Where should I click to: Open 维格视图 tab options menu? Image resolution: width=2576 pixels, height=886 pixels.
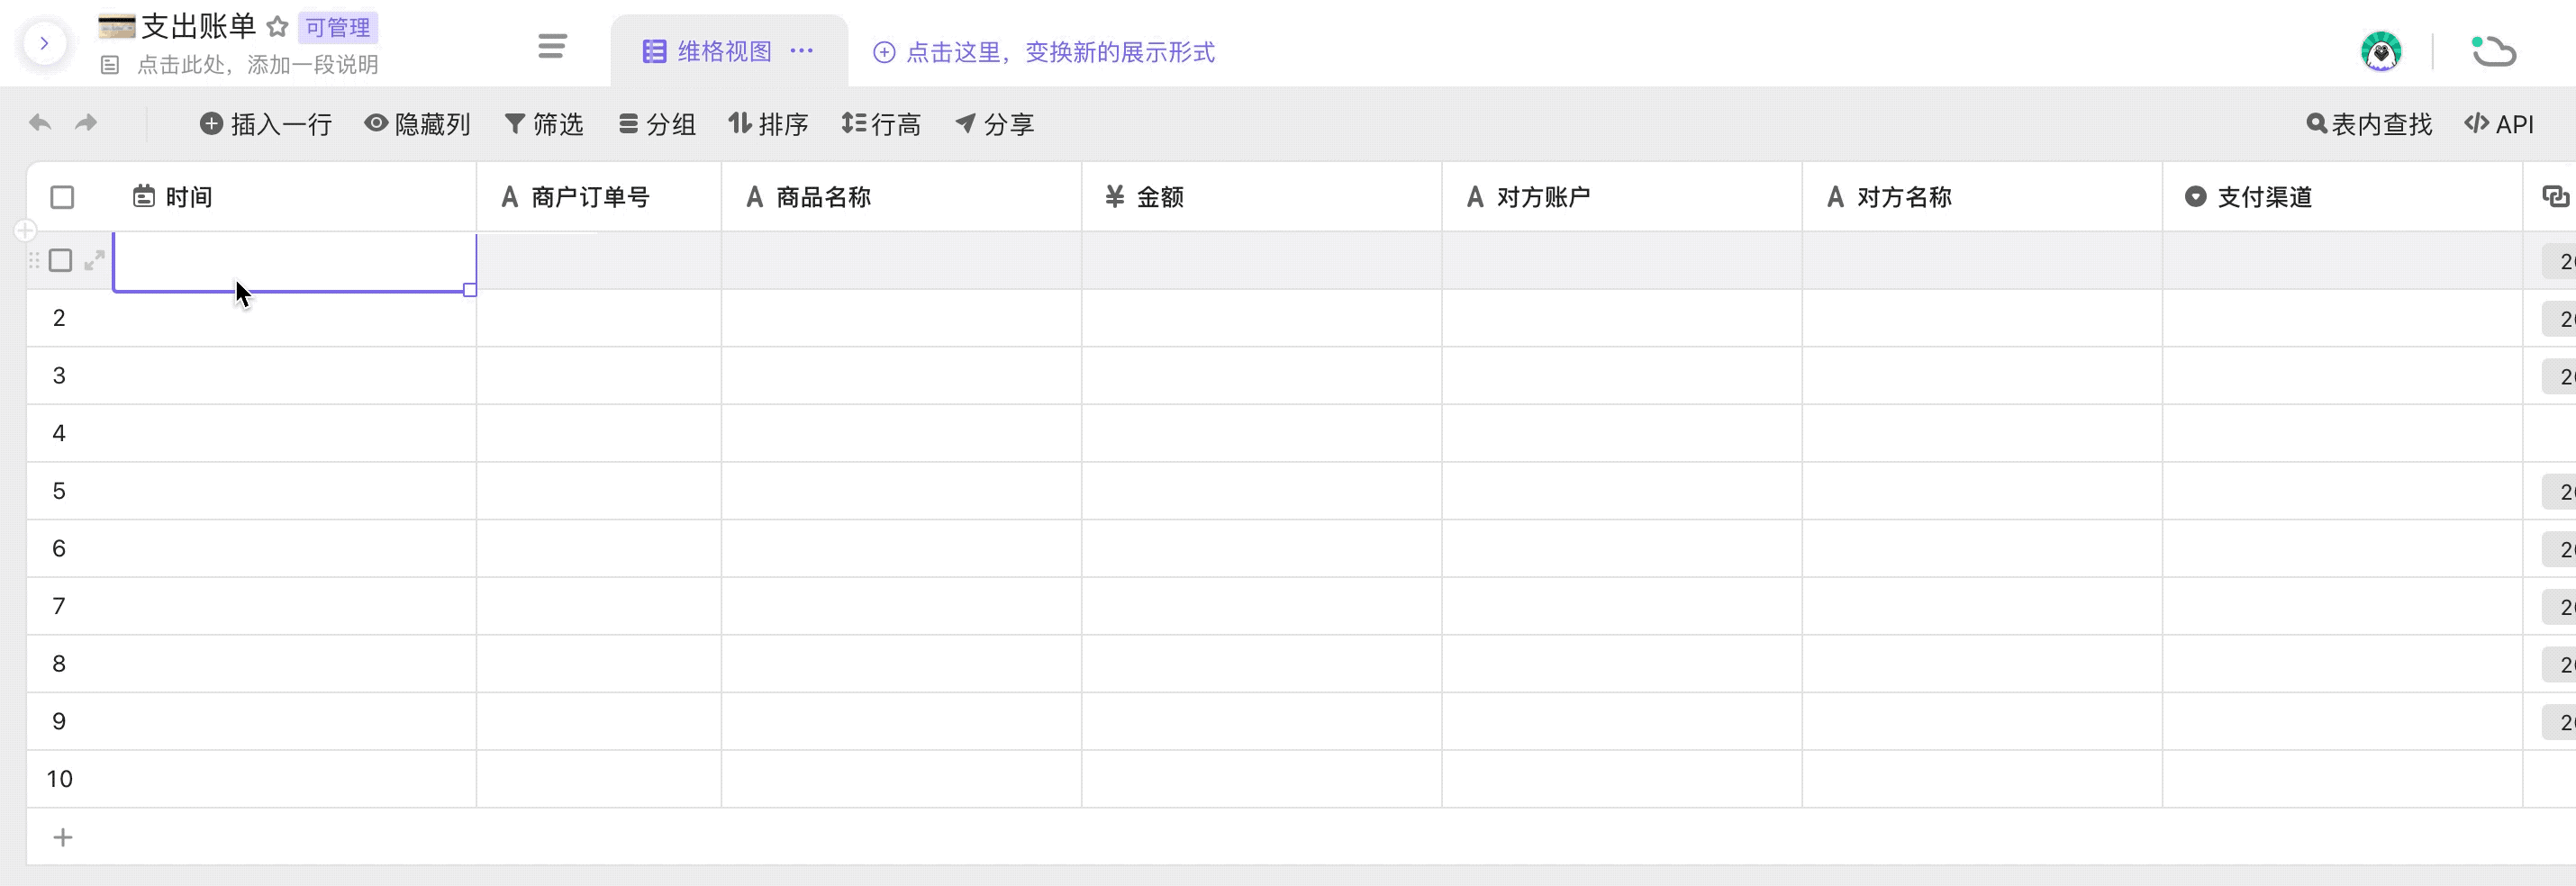tap(802, 51)
